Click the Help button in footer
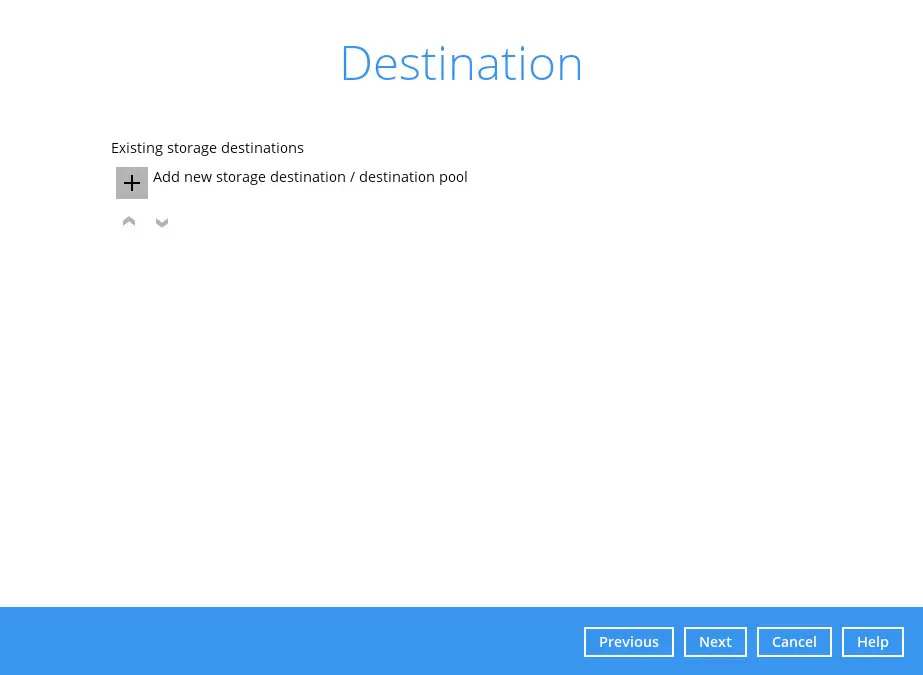Screen dimensions: 923x675 tap(872, 642)
